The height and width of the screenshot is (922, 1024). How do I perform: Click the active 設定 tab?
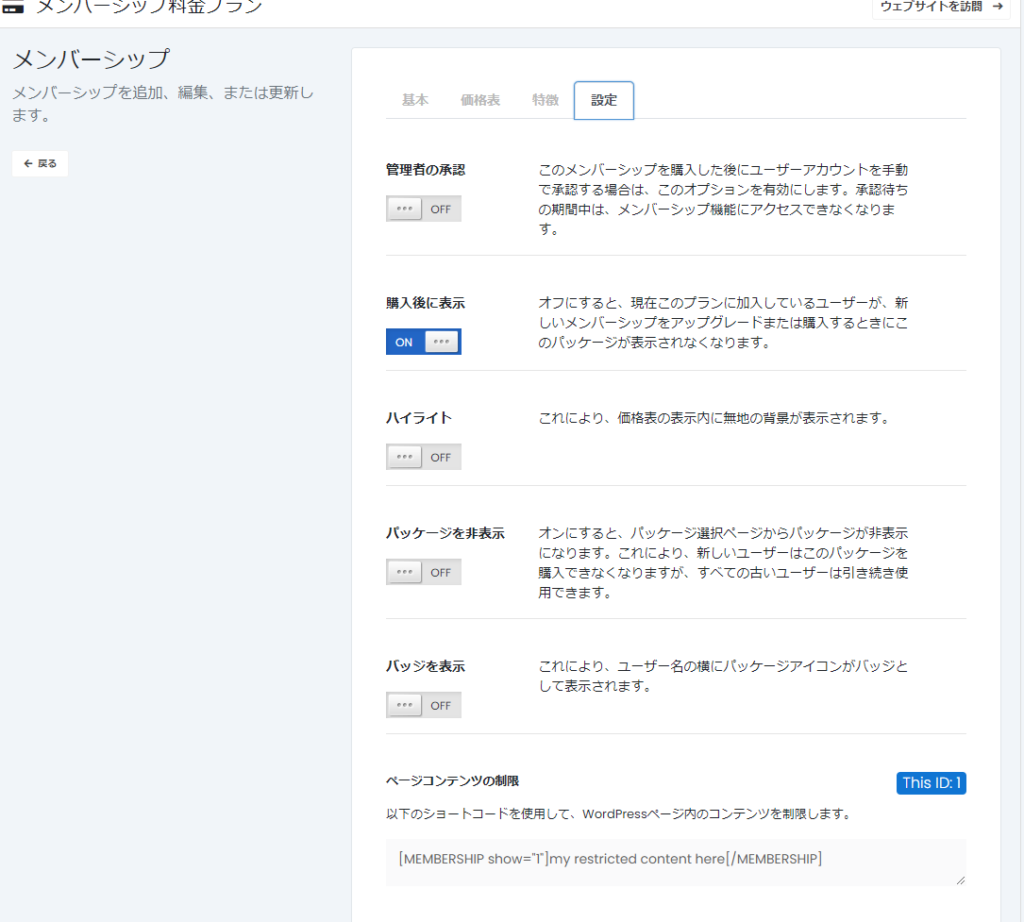604,100
